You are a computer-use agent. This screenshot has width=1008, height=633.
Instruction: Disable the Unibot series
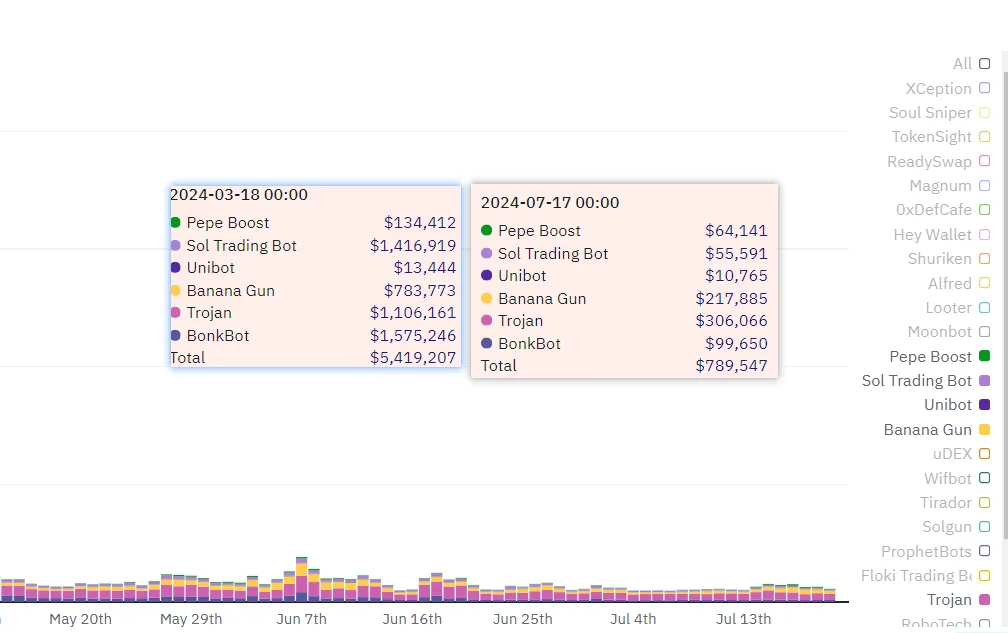(x=984, y=404)
